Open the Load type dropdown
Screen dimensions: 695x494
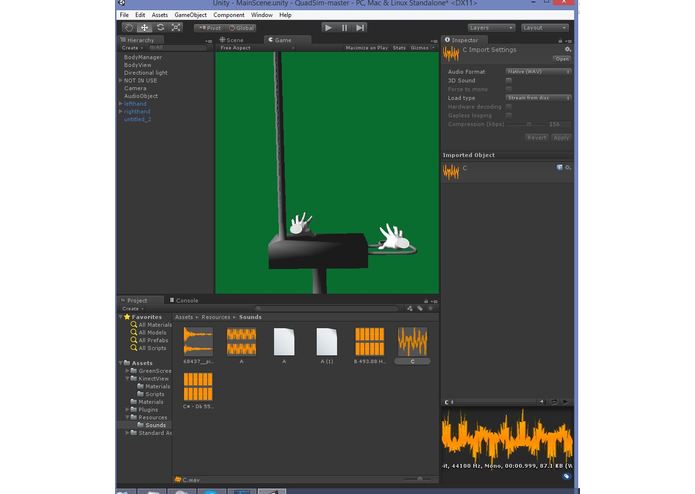pyautogui.click(x=538, y=98)
